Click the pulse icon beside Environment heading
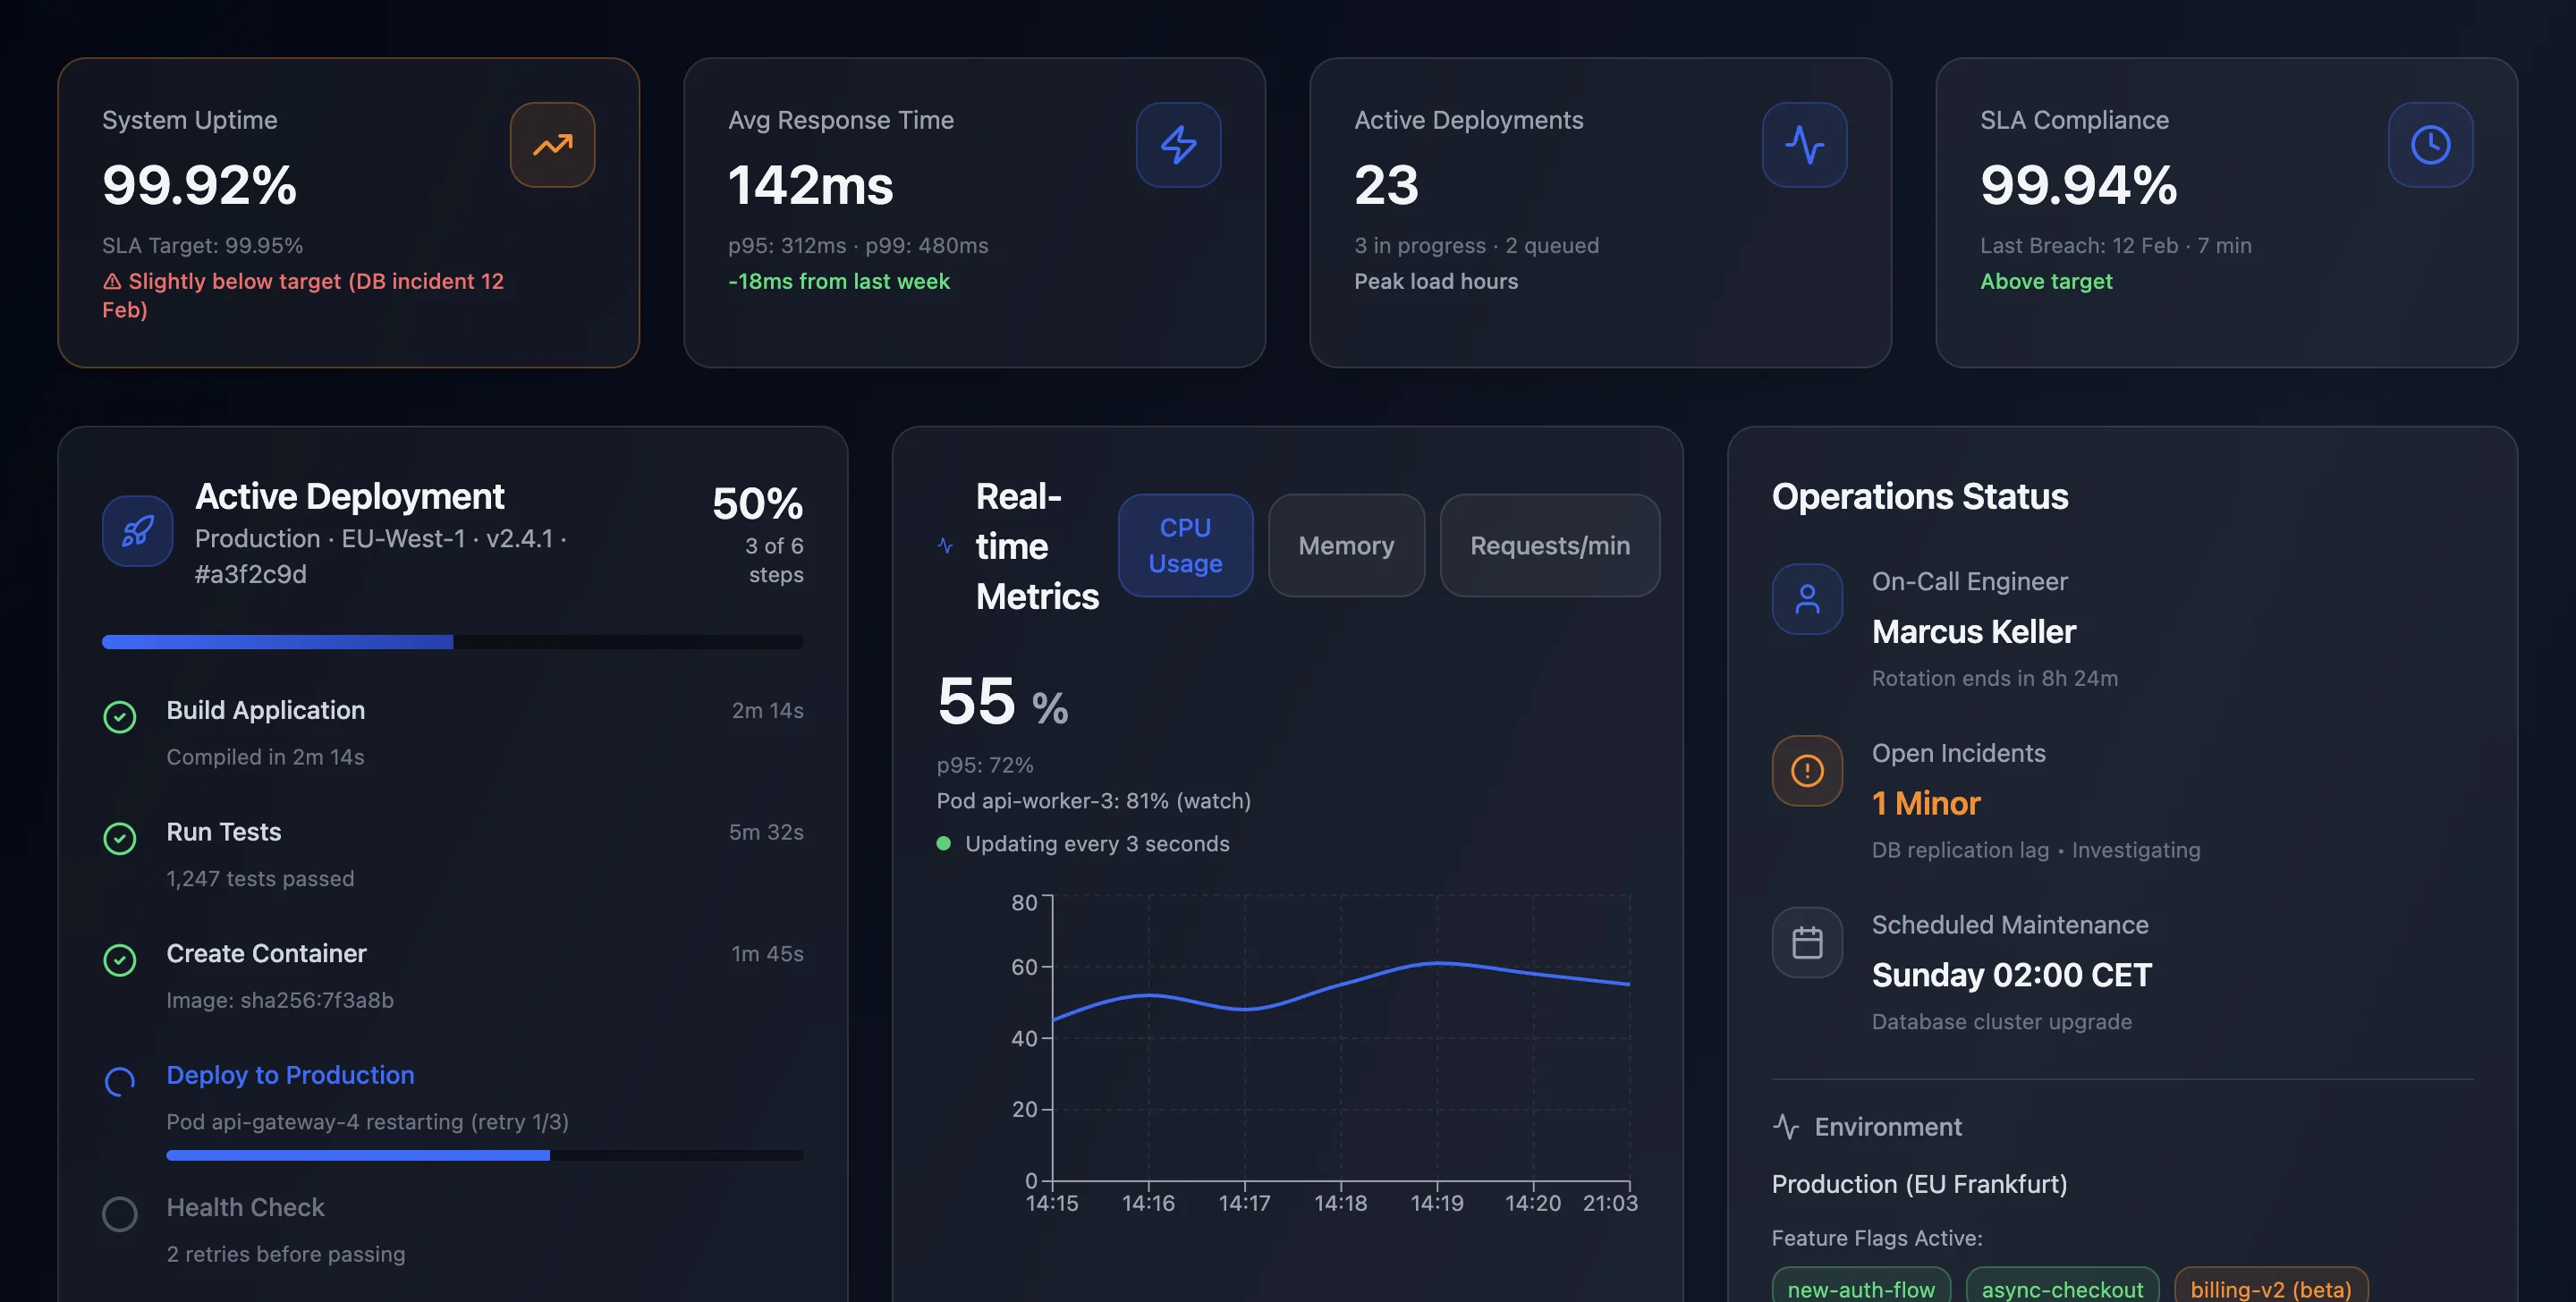The height and width of the screenshot is (1302, 2576). pos(1785,1127)
